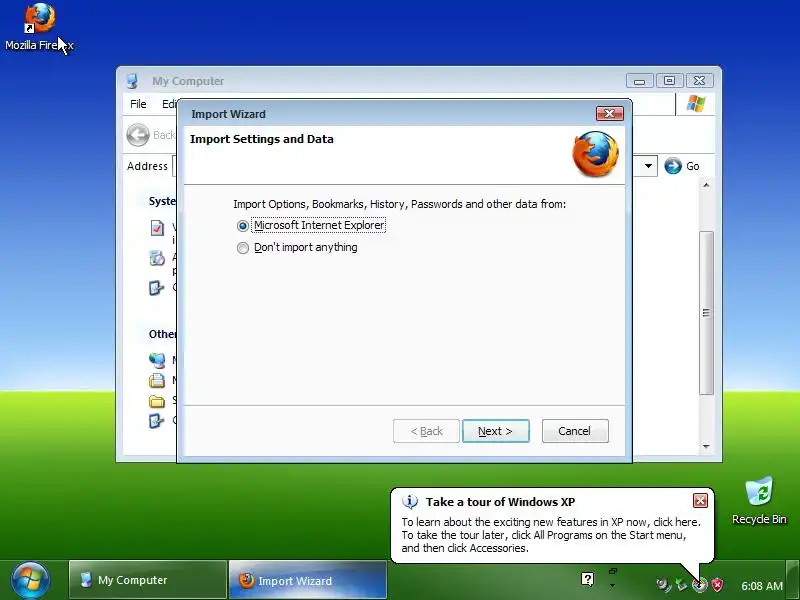
Task: Click the Take a tour of Windows XP text
Action: (501, 502)
